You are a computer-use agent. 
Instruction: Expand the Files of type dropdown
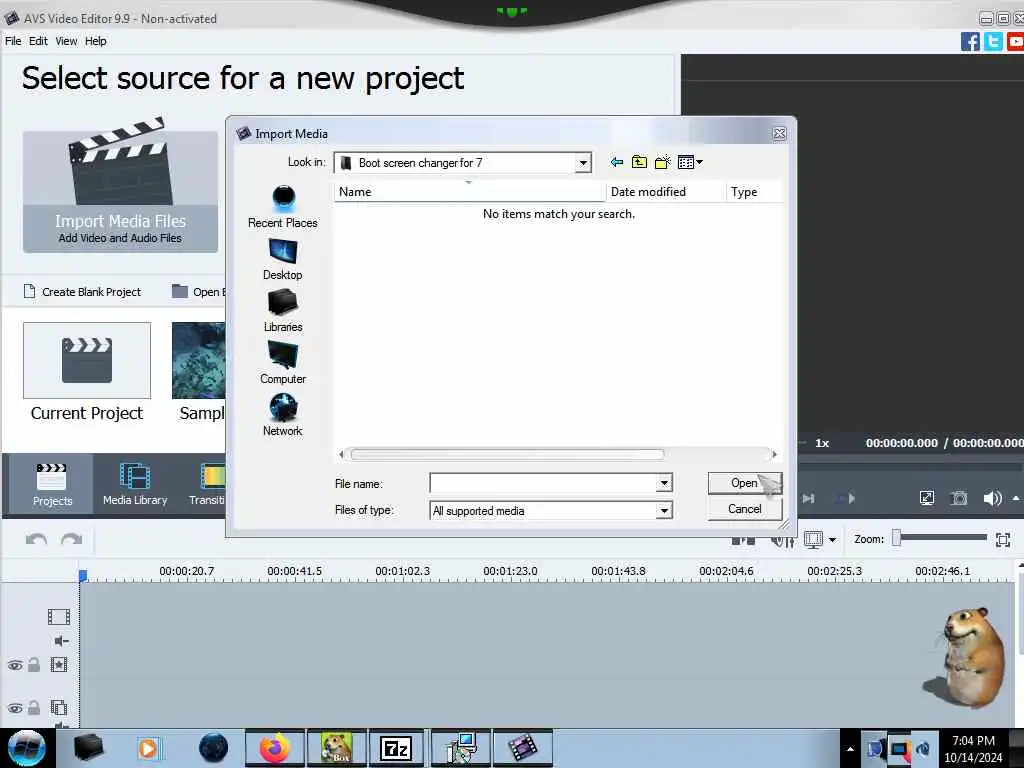664,511
